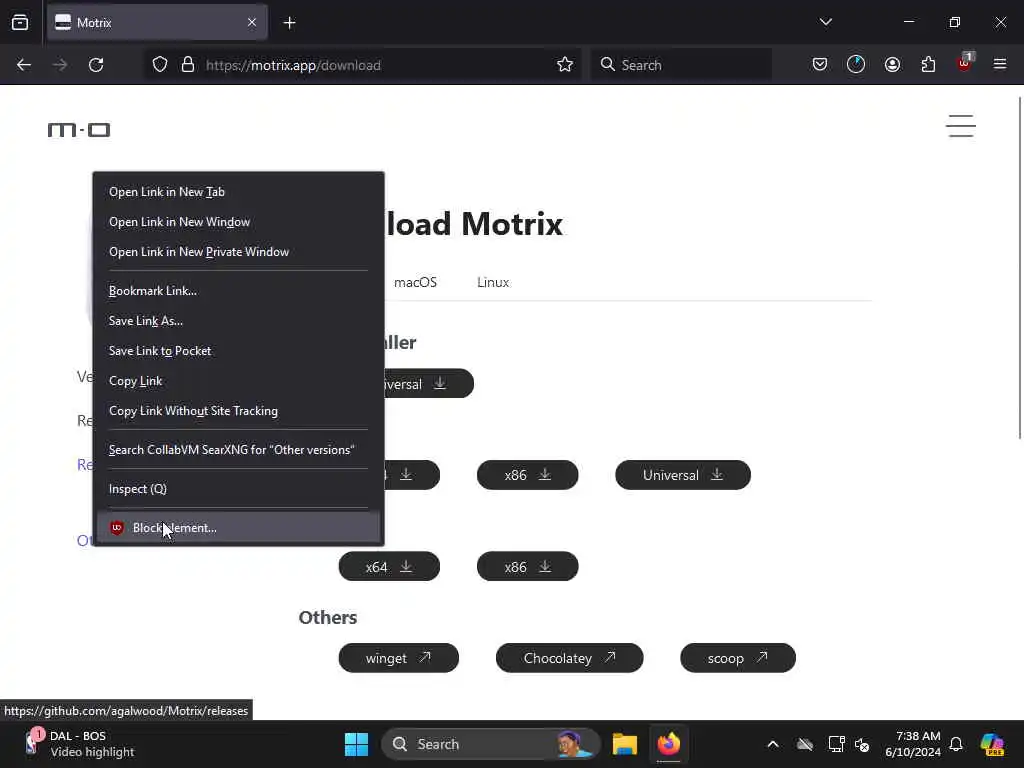This screenshot has width=1024, height=768.
Task: Close the Motrix tab
Action: tap(252, 23)
